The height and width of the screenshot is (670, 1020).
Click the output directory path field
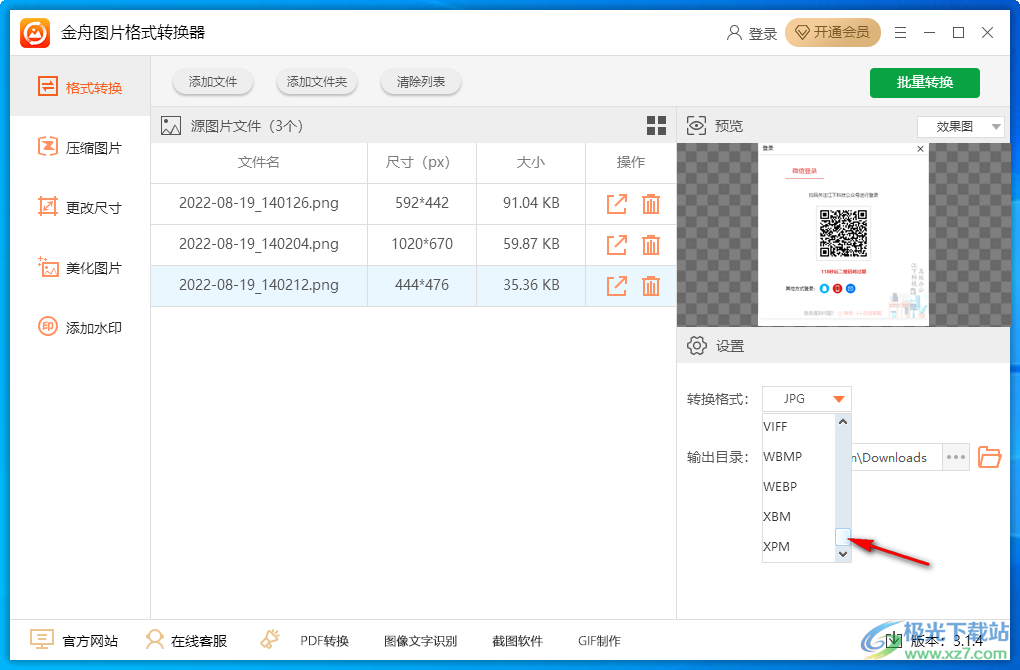tap(895, 457)
